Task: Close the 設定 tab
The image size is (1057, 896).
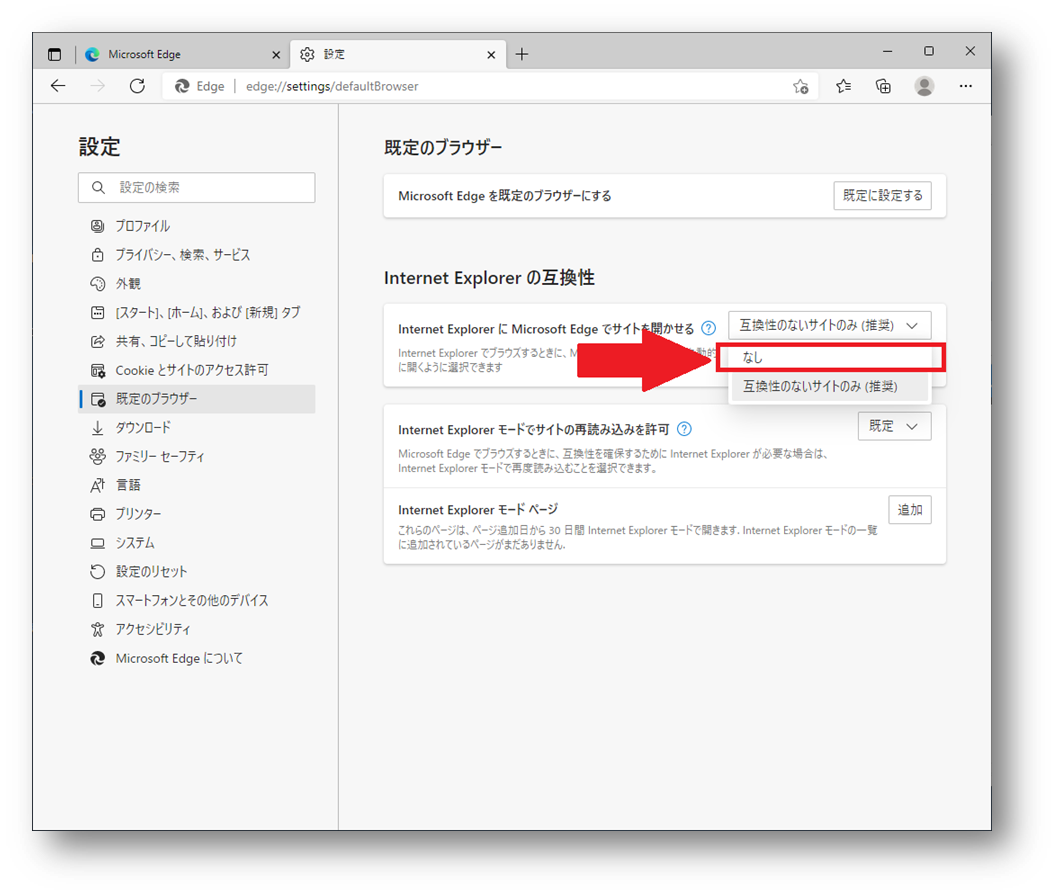Action: [491, 55]
